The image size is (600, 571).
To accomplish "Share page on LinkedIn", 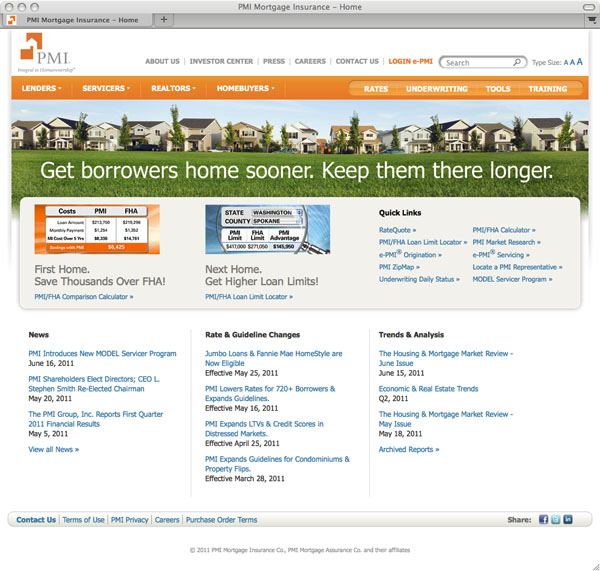I will click(x=568, y=519).
